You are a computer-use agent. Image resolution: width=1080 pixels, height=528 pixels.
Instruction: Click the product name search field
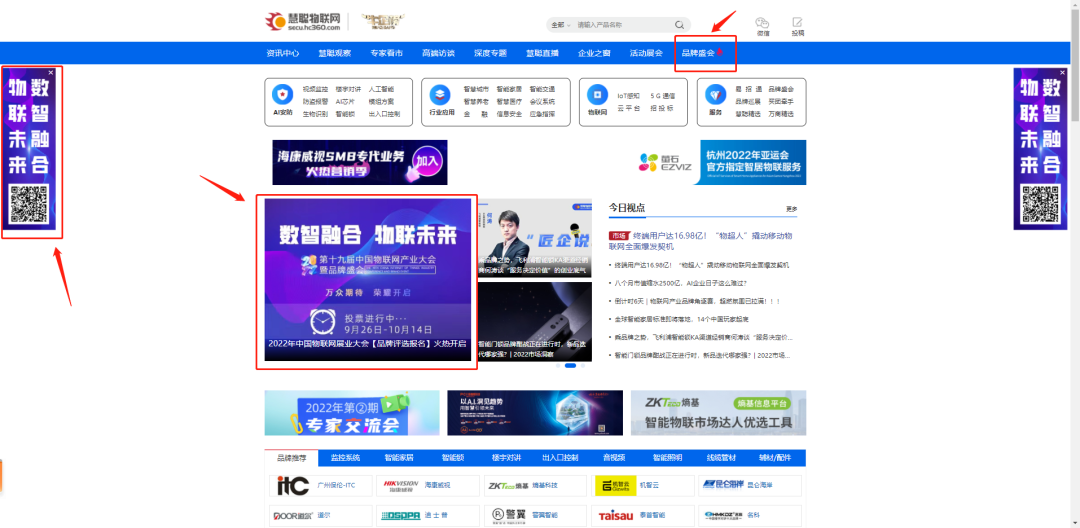[x=623, y=25]
